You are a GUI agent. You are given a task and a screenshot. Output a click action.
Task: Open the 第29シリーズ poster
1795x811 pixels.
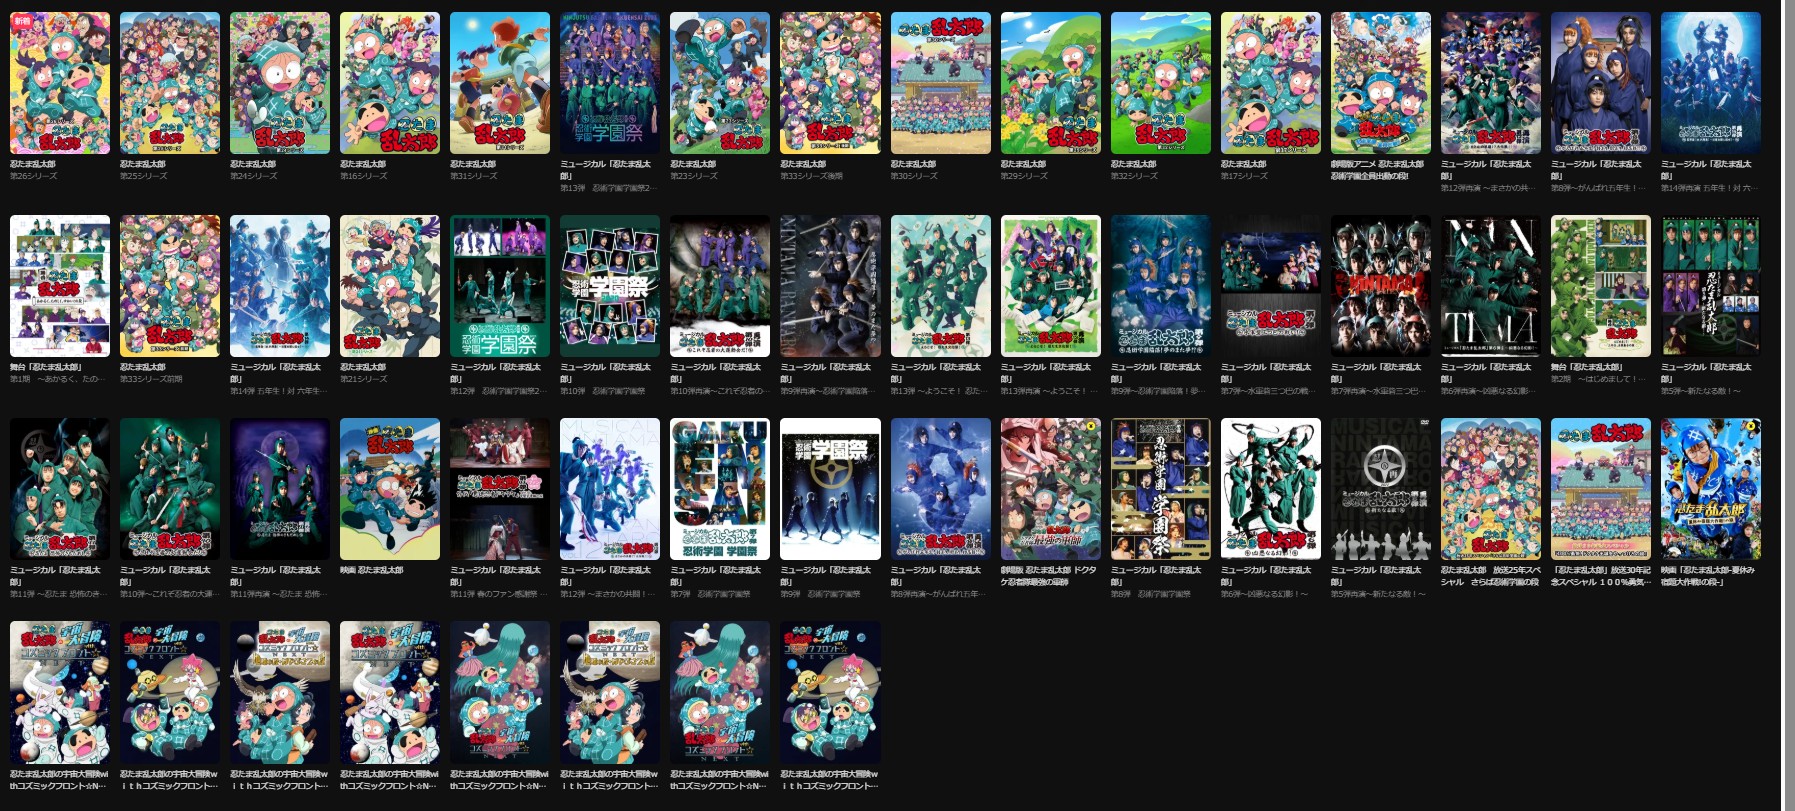click(1051, 83)
